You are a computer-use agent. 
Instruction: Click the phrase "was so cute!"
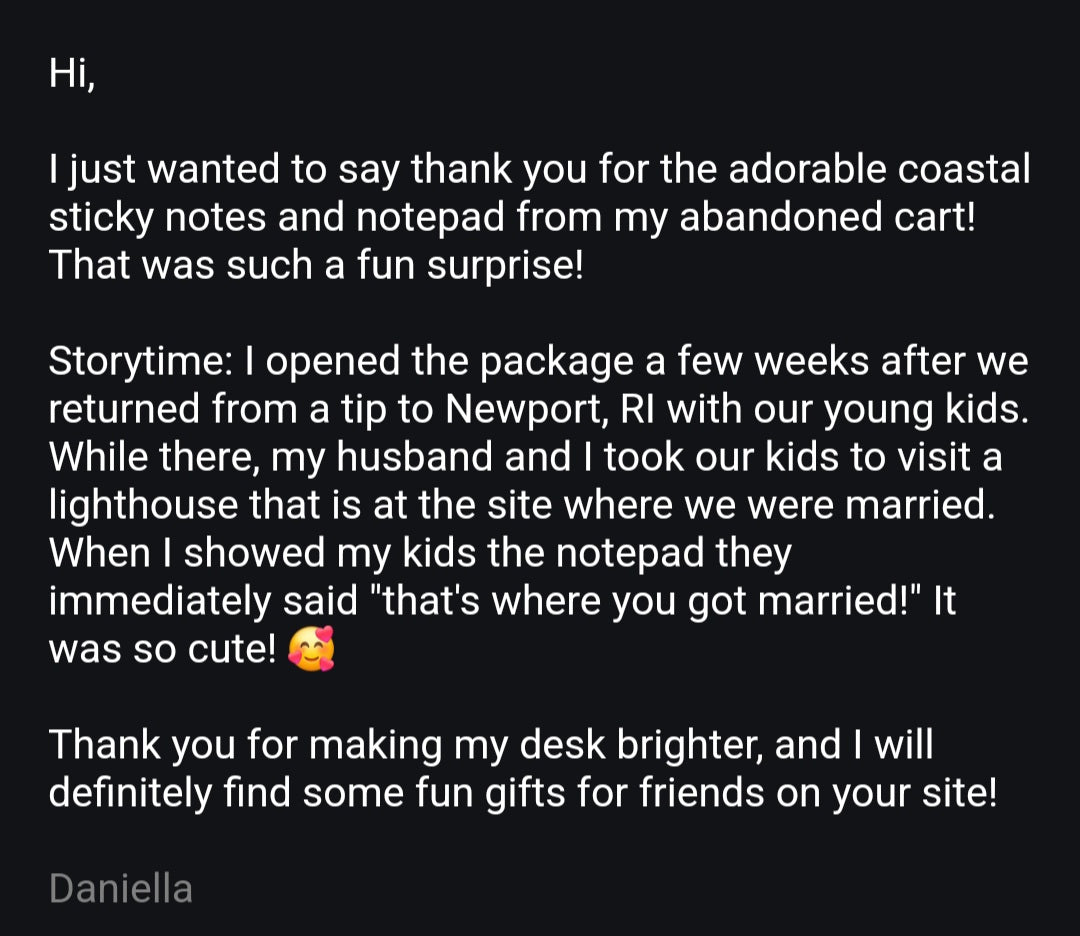pos(162,650)
